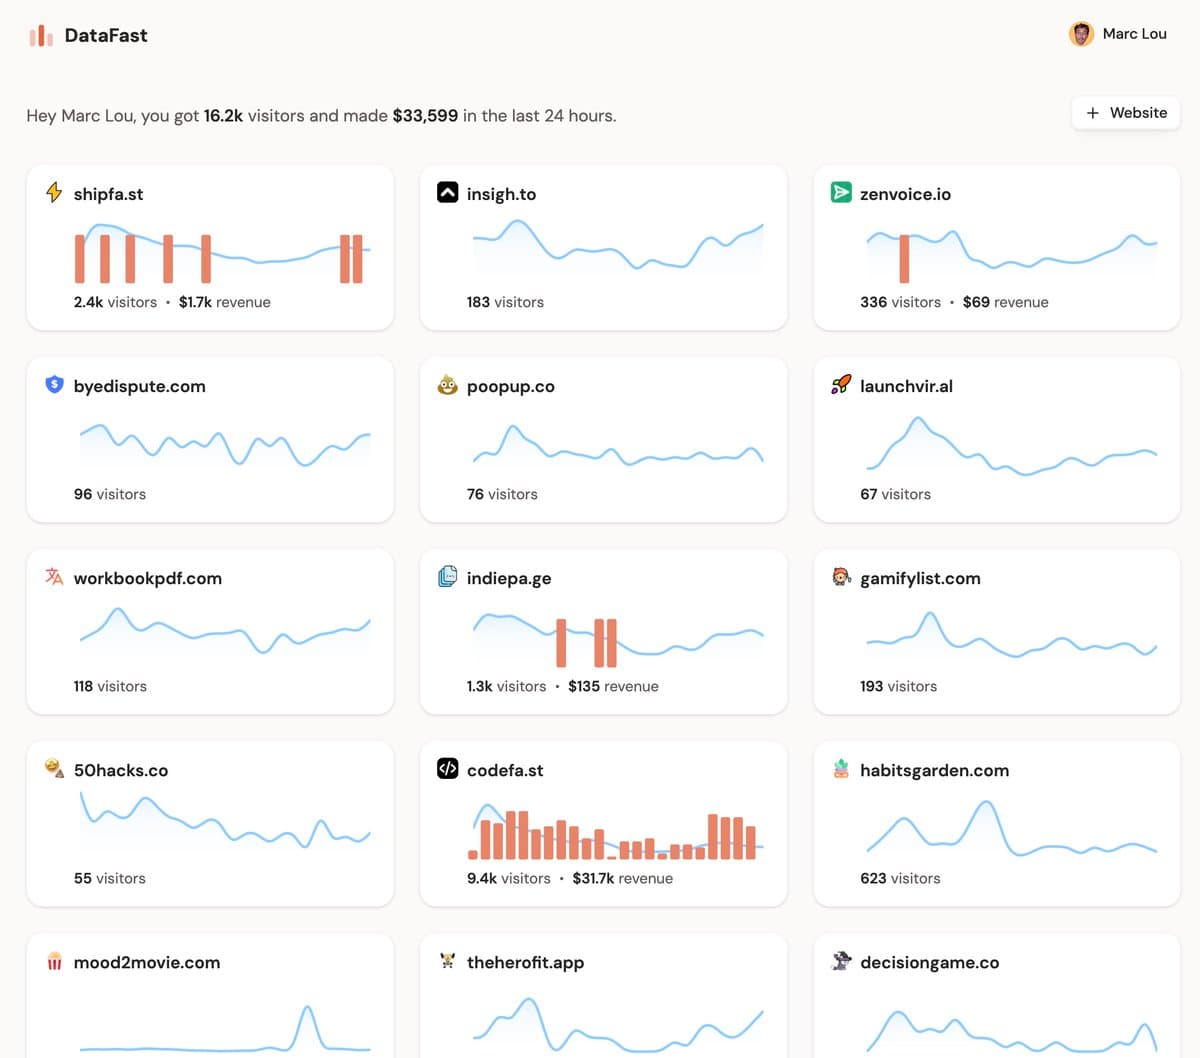Click the zenvoice.io green paper-plane icon

point(841,192)
